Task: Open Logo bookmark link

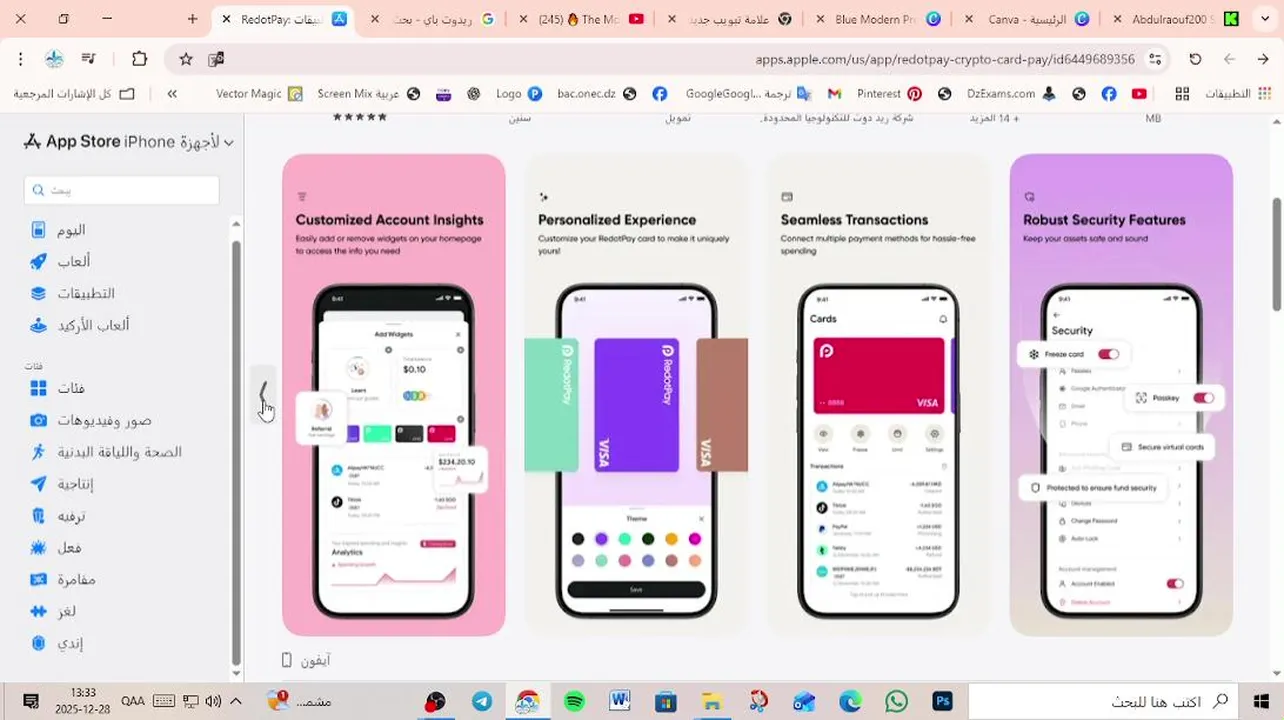Action: point(519,94)
